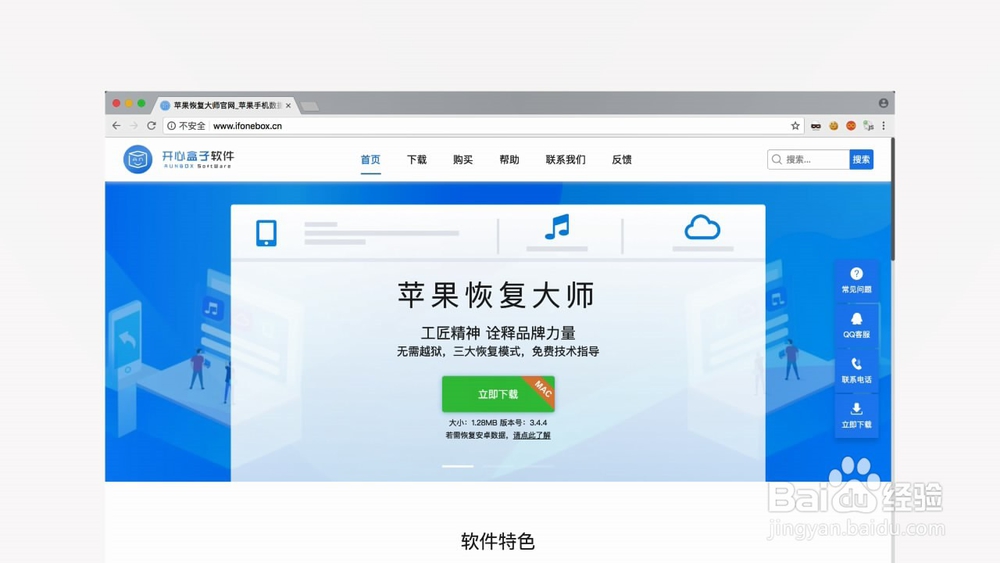Select the first carousel indicator
The image size is (1000, 563).
pyautogui.click(x=458, y=466)
